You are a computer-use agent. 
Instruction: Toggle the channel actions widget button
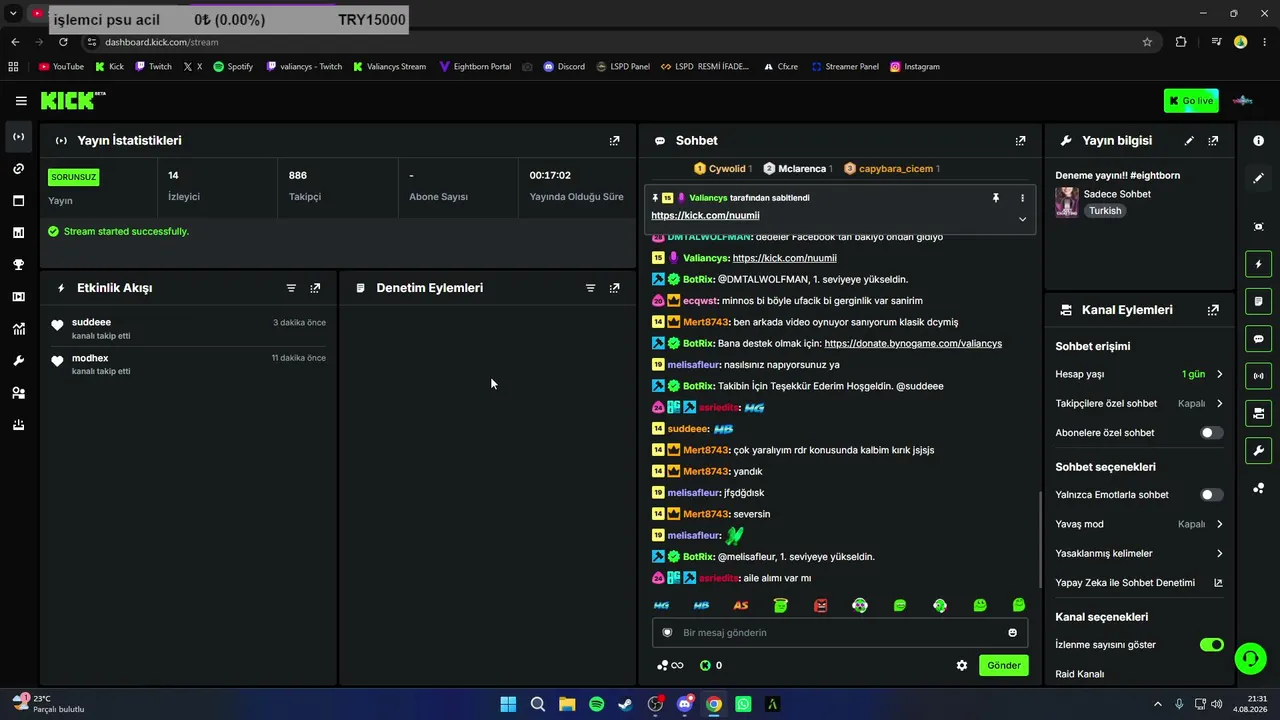pos(1258,413)
